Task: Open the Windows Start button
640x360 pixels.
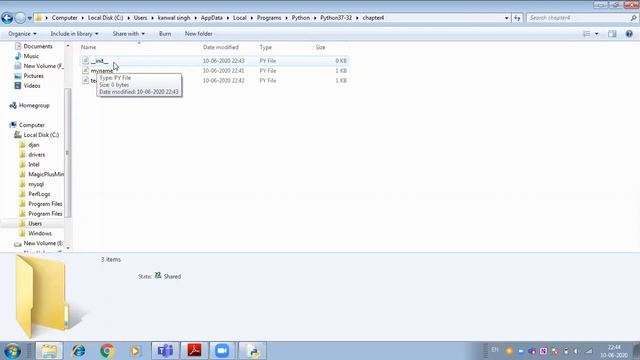Action: (x=12, y=351)
